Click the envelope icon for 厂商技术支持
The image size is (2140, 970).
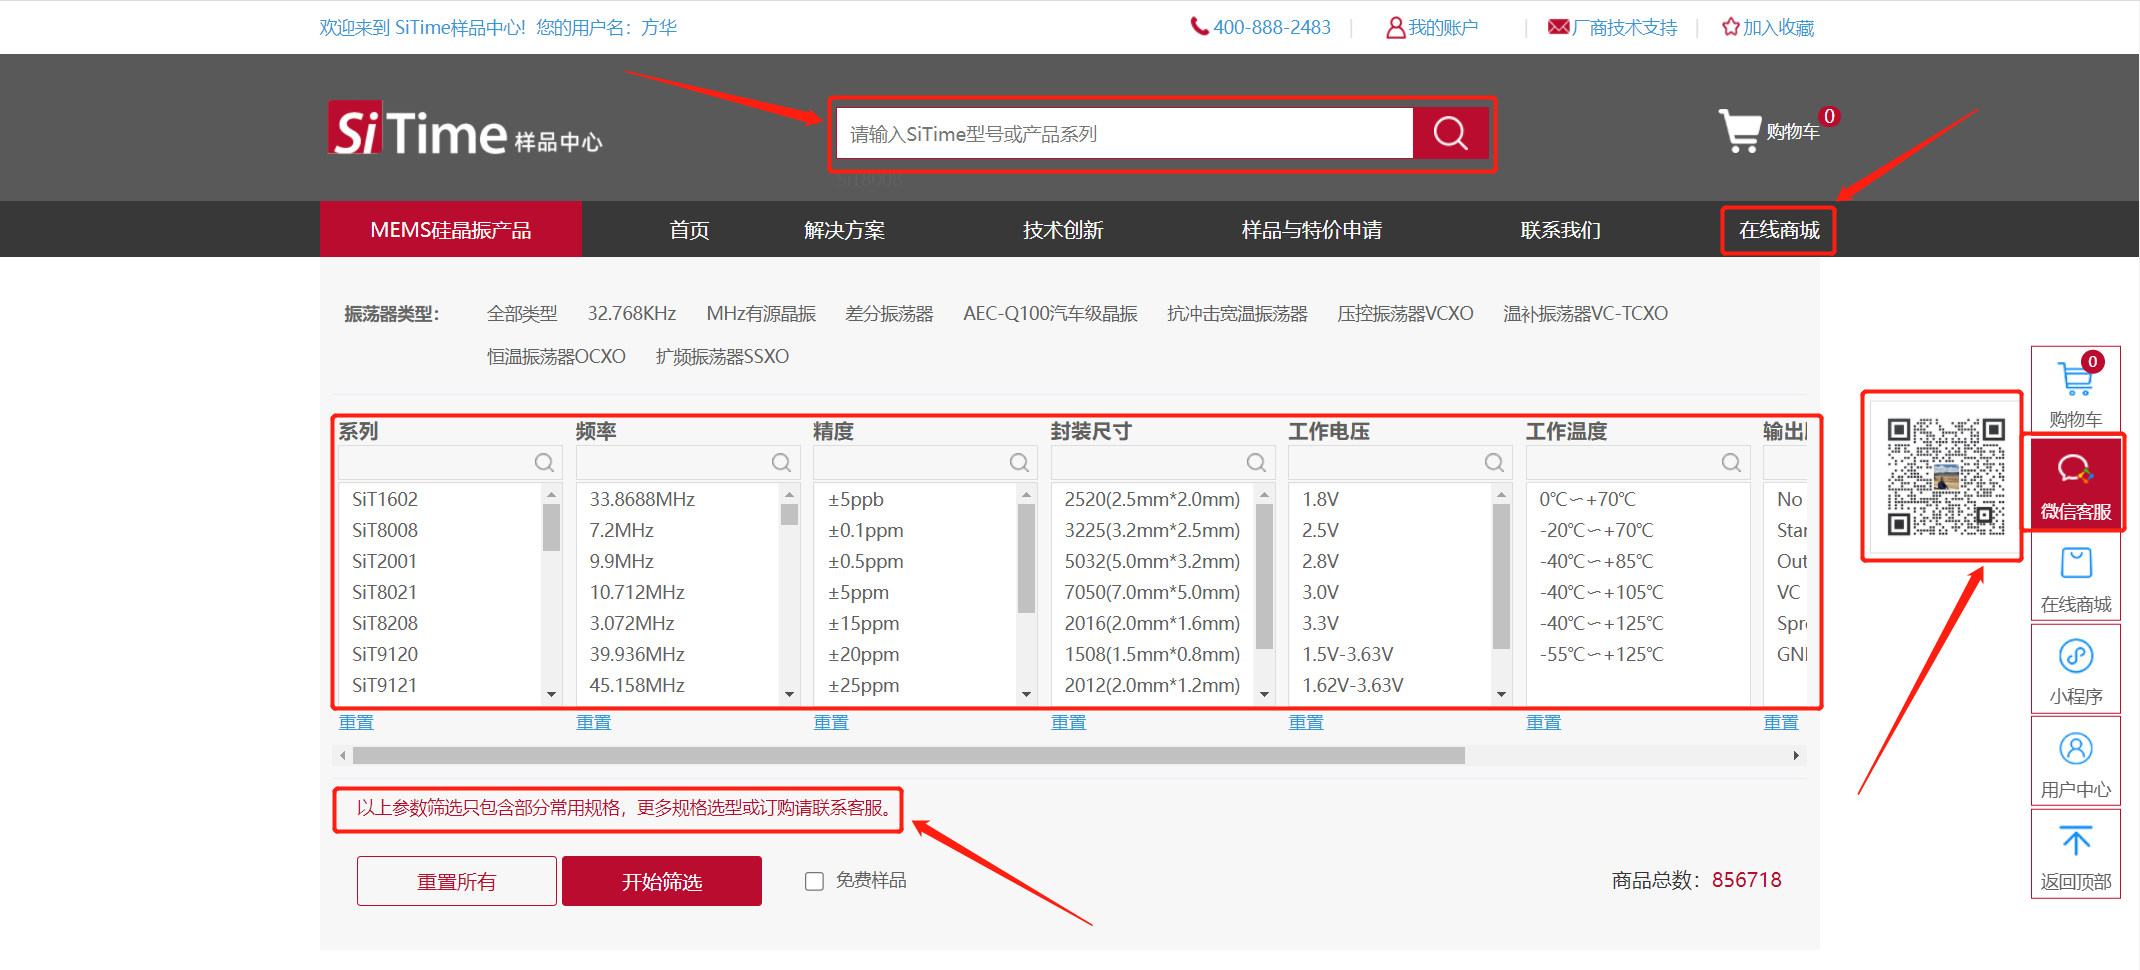pyautogui.click(x=1558, y=27)
